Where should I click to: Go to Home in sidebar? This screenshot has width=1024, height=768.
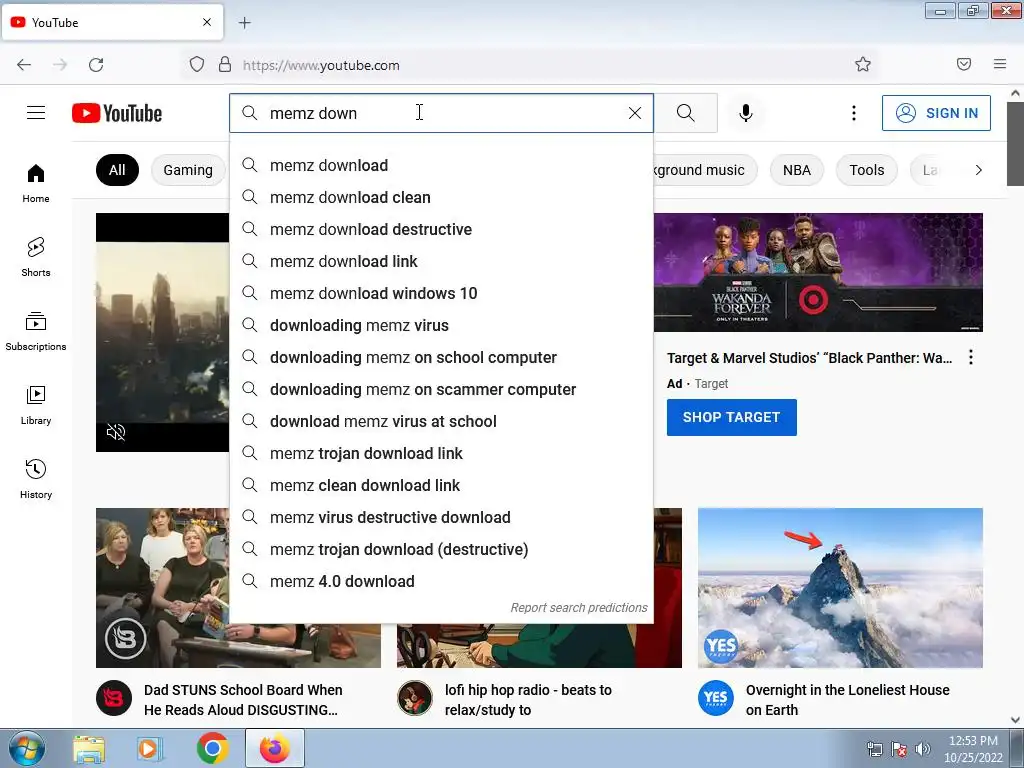coord(36,183)
